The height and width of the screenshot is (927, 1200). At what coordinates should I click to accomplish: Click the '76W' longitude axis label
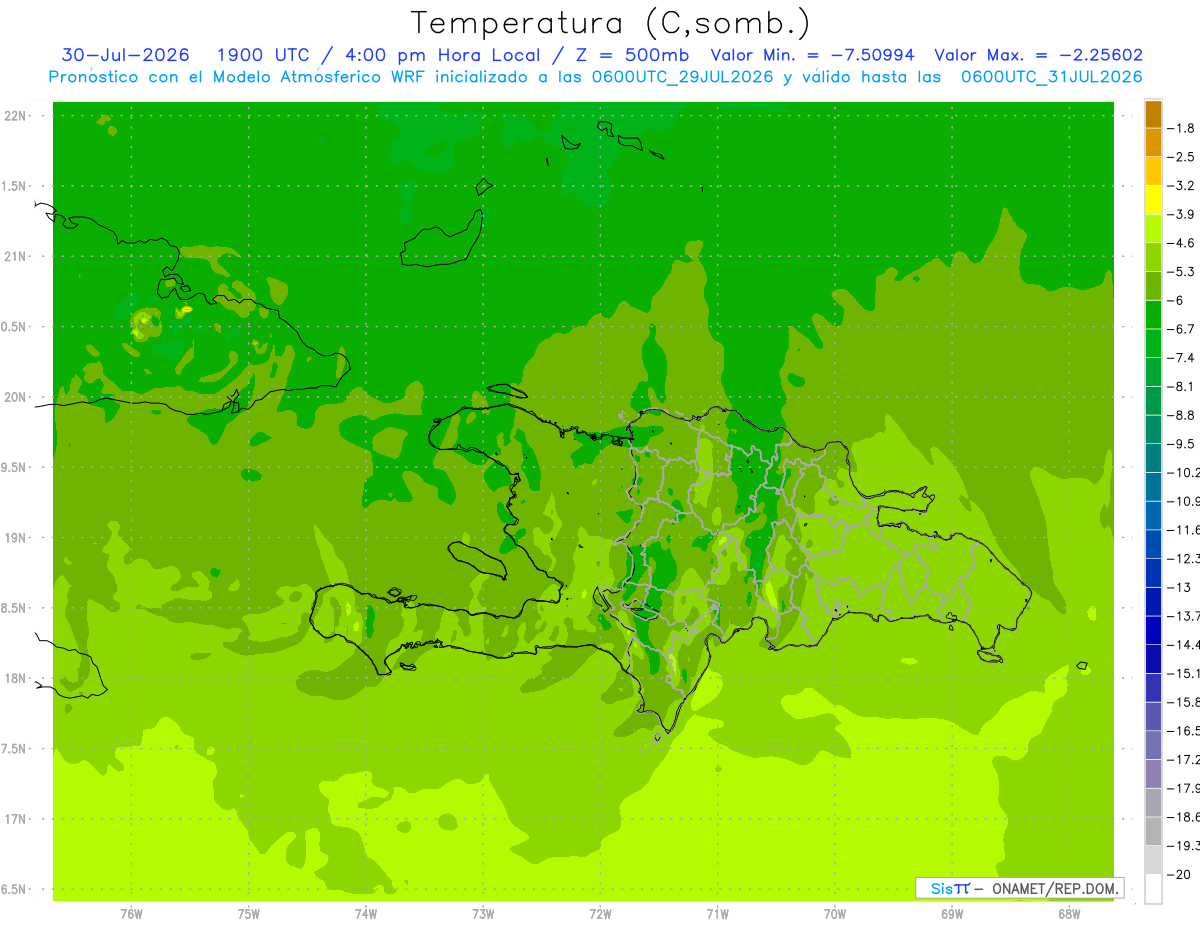[x=131, y=914]
